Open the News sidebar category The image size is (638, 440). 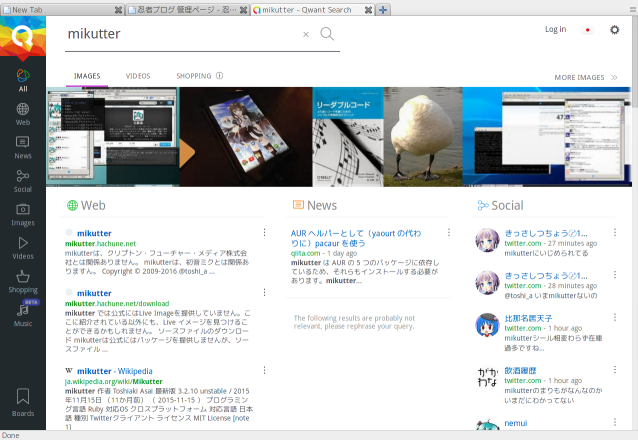[23, 147]
